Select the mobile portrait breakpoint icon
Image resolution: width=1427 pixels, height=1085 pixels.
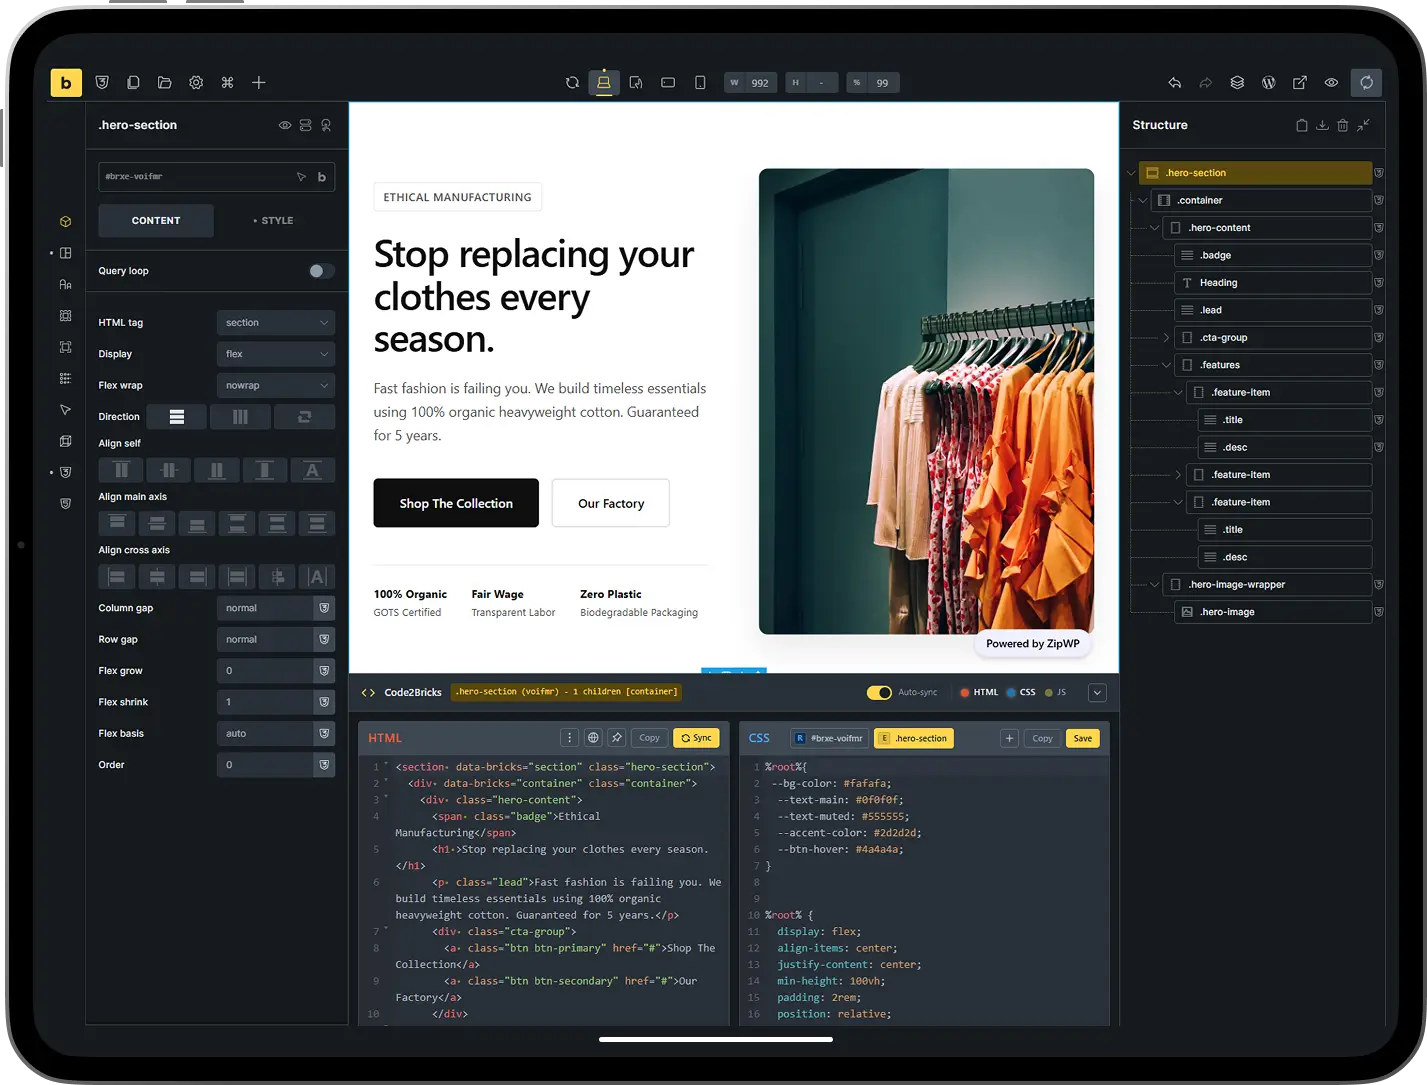pos(700,83)
